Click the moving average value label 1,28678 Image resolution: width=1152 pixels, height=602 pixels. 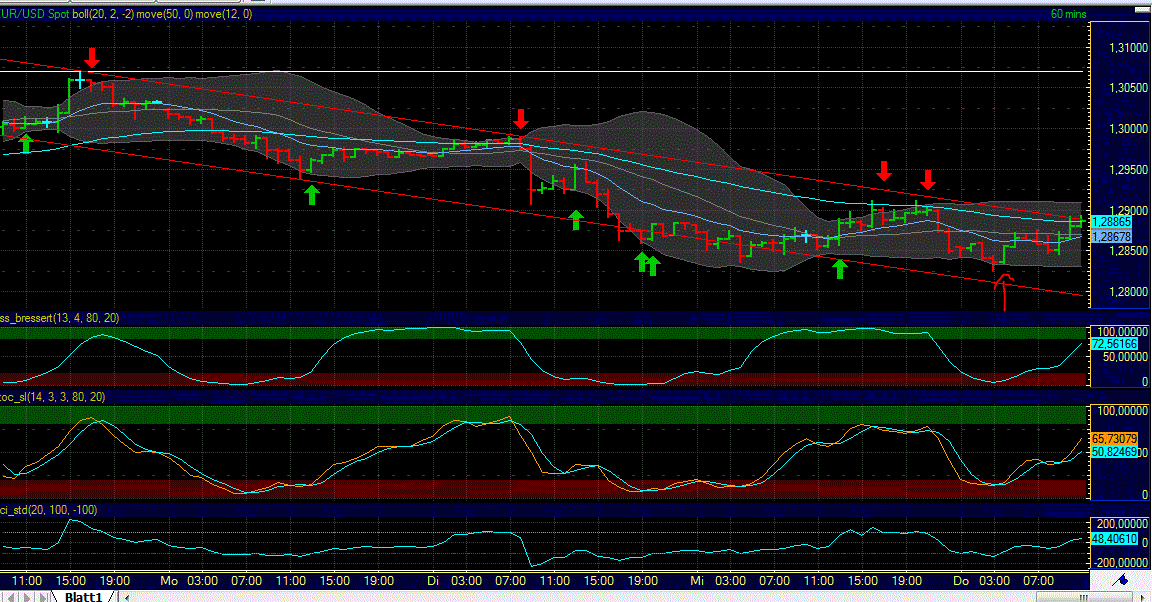pos(1112,237)
